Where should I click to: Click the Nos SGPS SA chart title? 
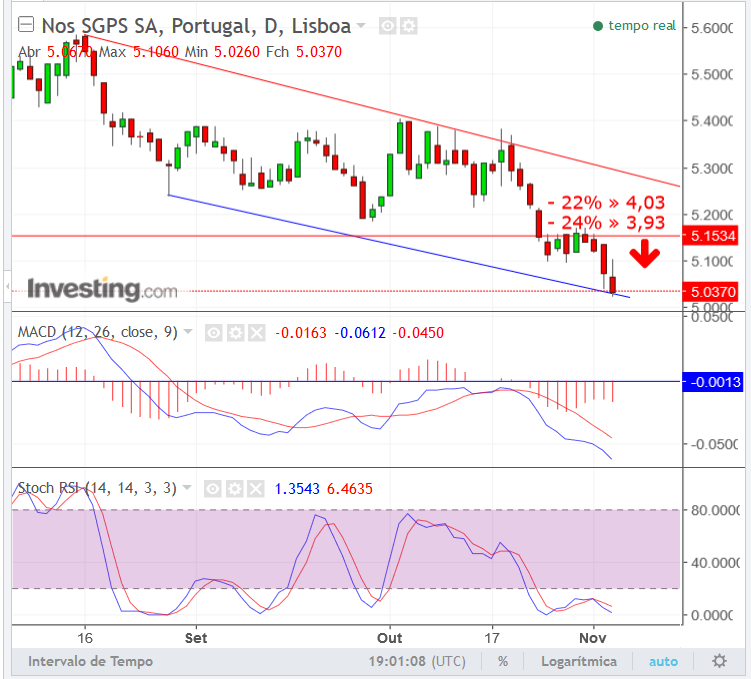coord(196,26)
